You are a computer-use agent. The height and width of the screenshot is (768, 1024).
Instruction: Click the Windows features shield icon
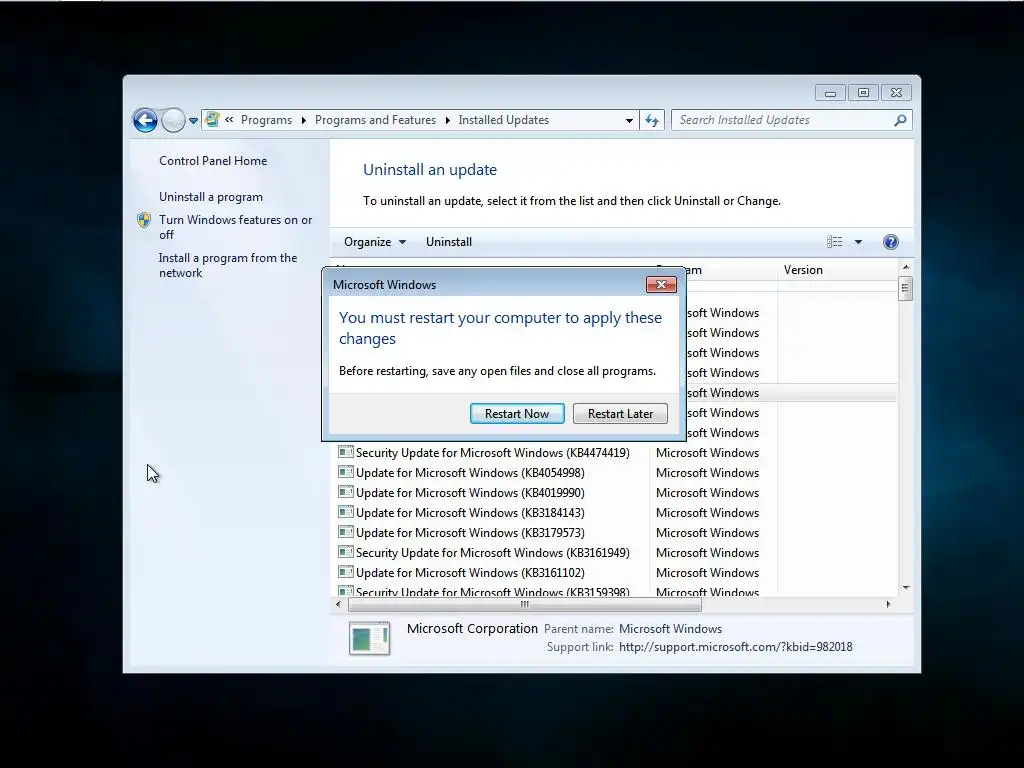click(x=144, y=220)
